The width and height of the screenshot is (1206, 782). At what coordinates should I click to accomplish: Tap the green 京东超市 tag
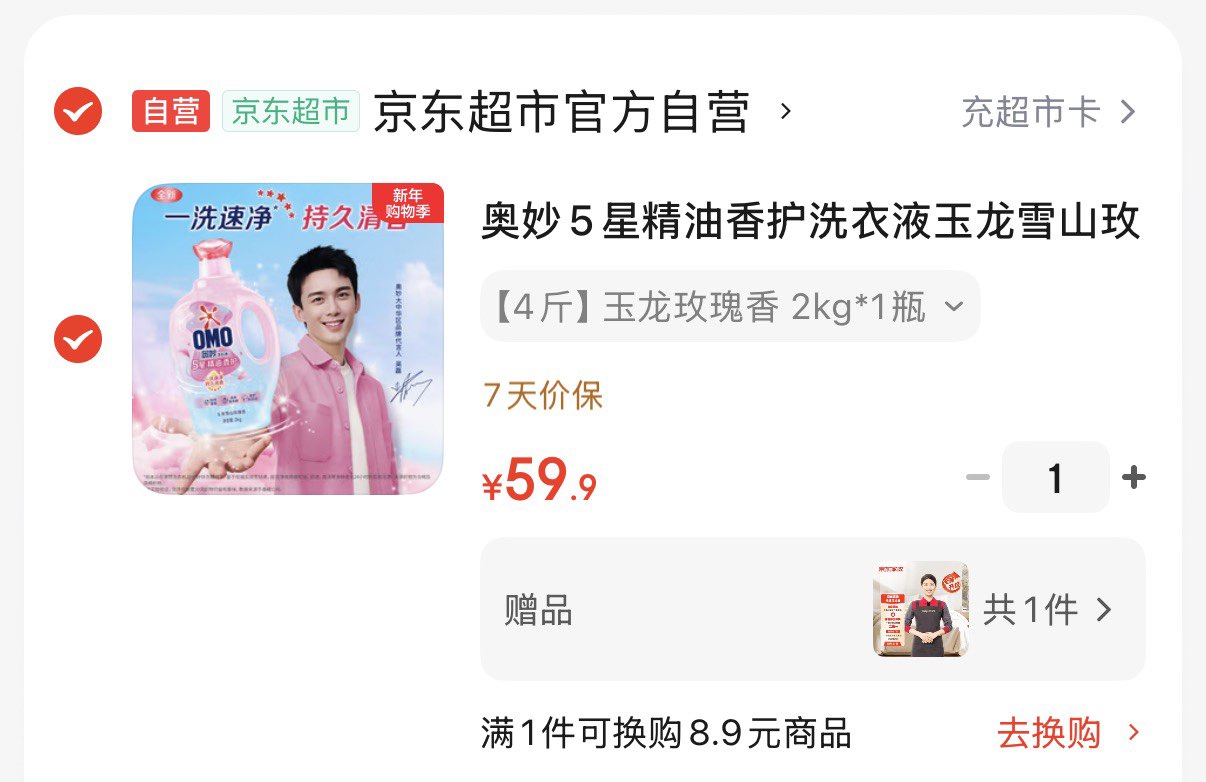pos(291,111)
